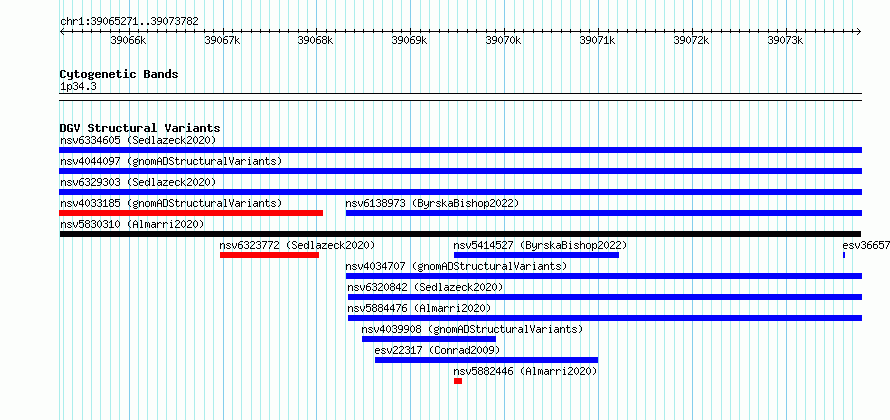The height and width of the screenshot is (420, 890).
Task: Click the 1p34.3 cytogenetic band bar
Action: tap(460, 97)
